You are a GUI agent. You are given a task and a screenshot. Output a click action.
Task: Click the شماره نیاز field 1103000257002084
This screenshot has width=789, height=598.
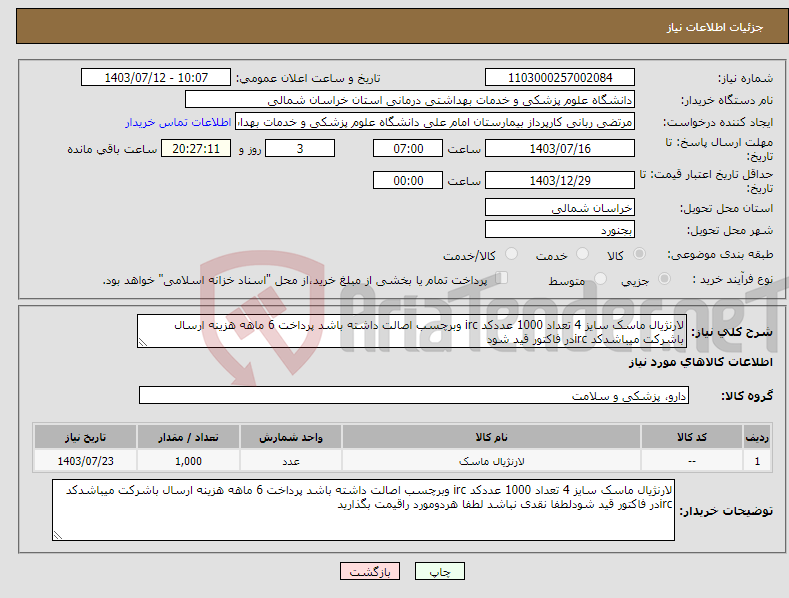pos(560,78)
